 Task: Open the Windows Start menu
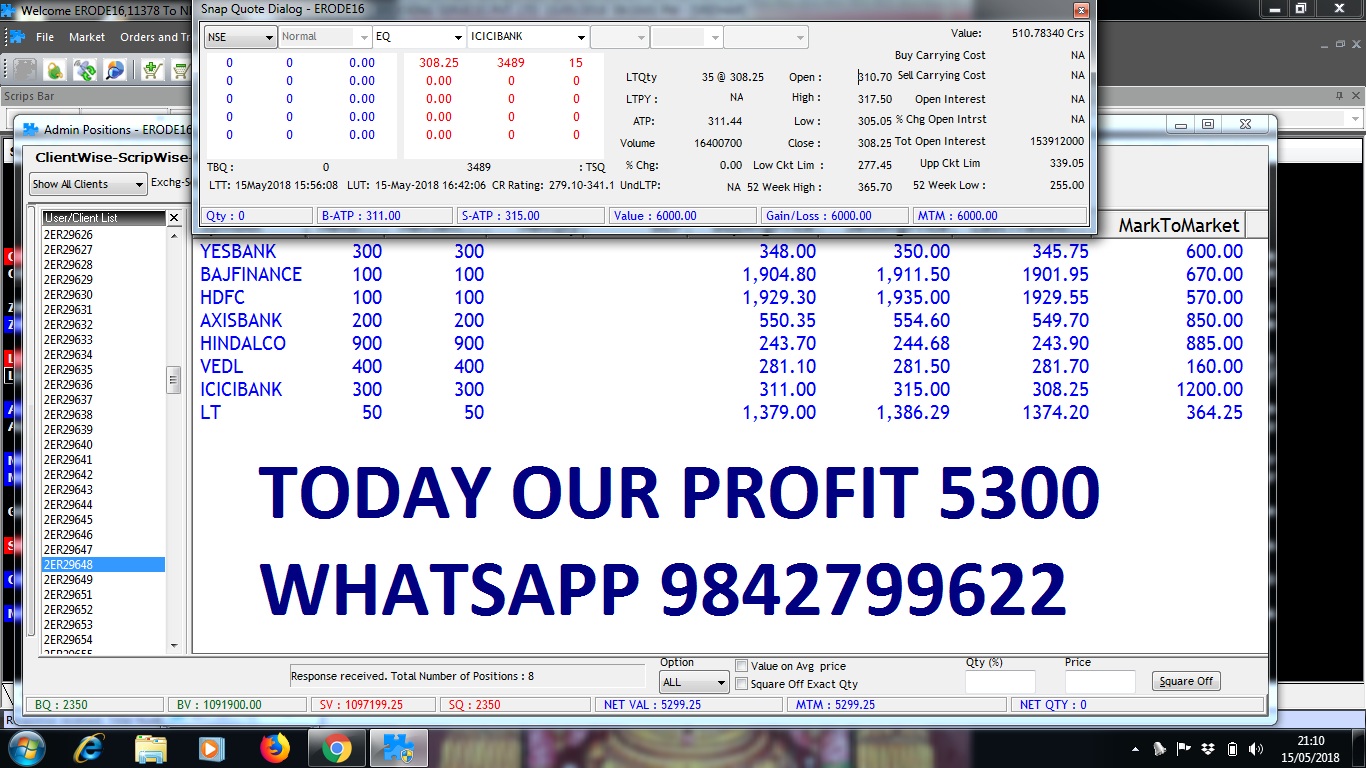coord(25,747)
